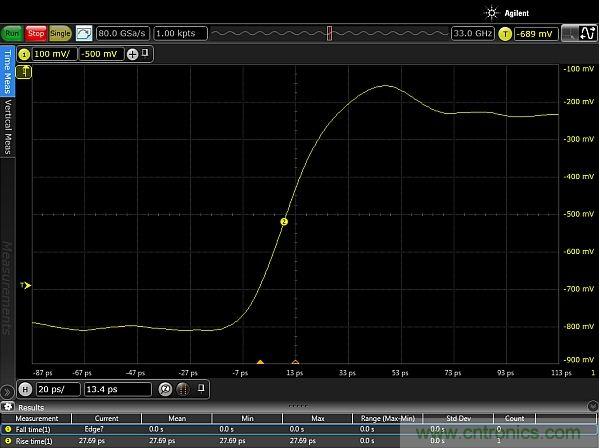The image size is (600, 448).
Task: Click the yellow trigger T icon
Action: pos(505,33)
